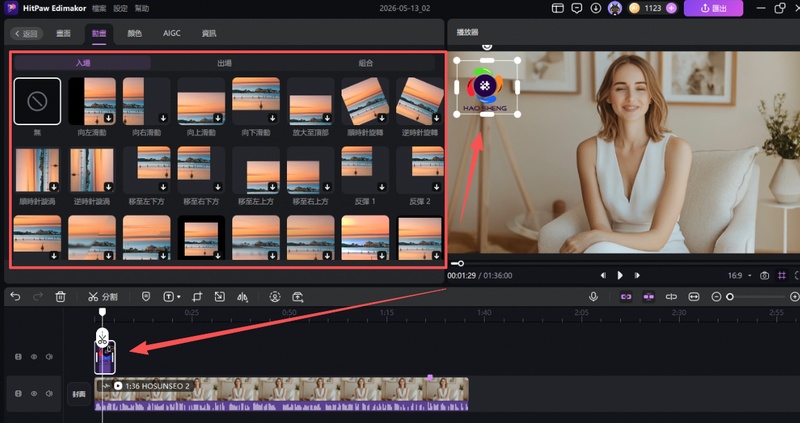
Task: Take a snapshot with camera icon
Action: coord(764,276)
